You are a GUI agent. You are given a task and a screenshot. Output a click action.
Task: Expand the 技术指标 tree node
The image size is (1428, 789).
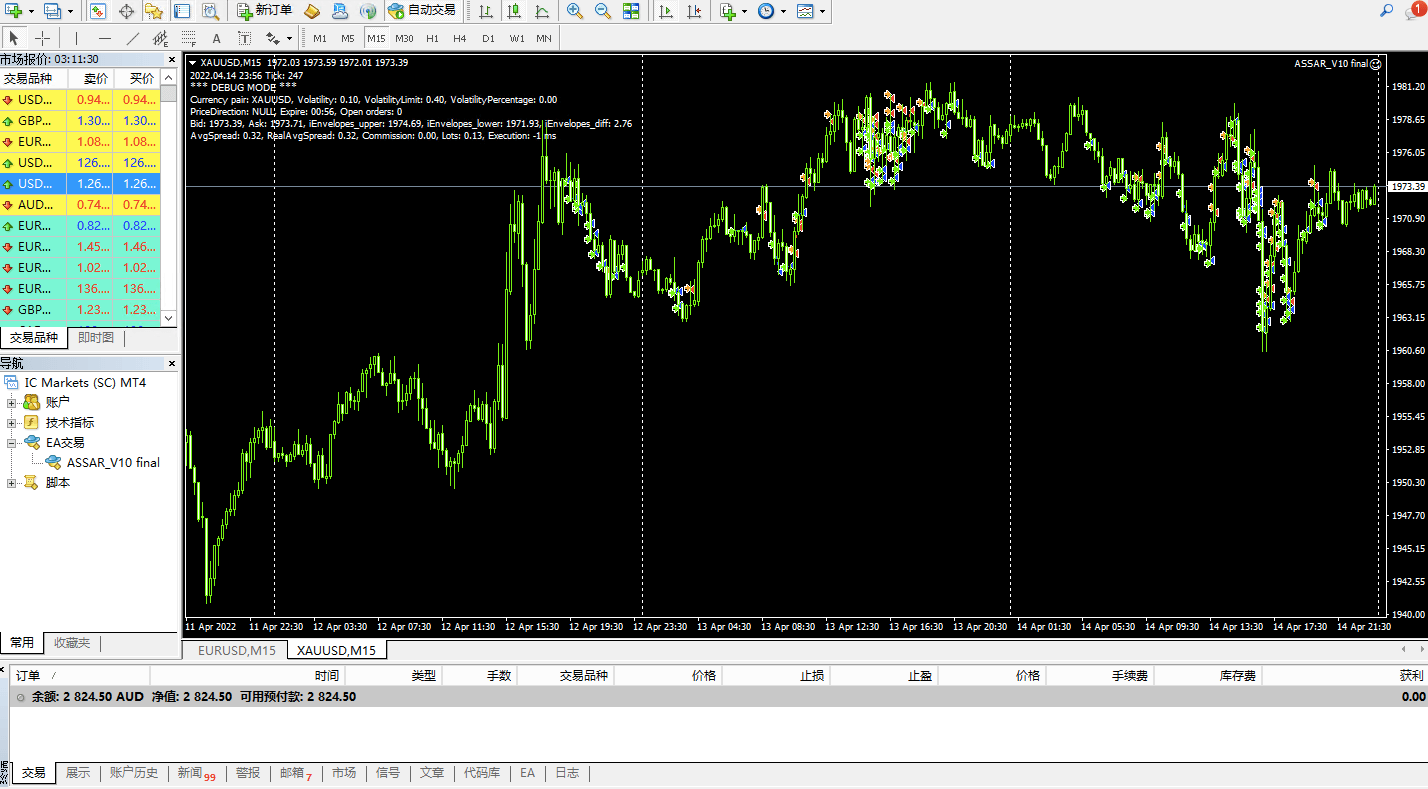12,422
